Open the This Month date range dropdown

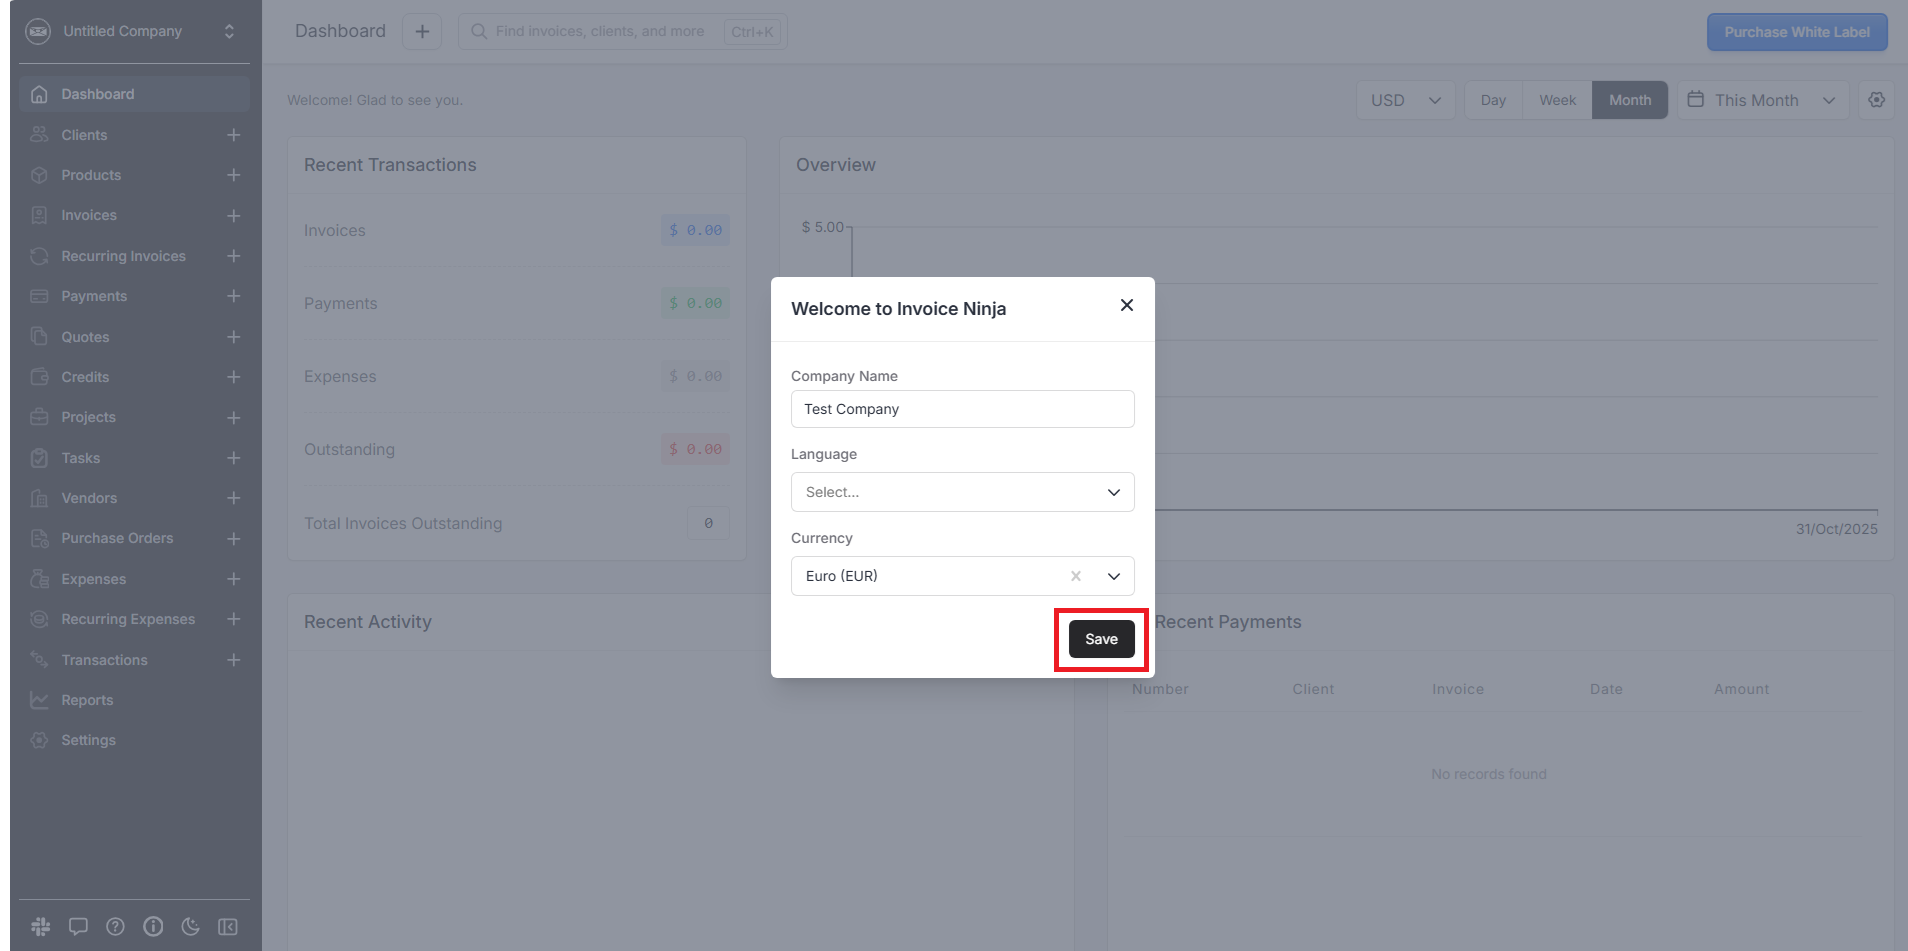tap(1760, 100)
